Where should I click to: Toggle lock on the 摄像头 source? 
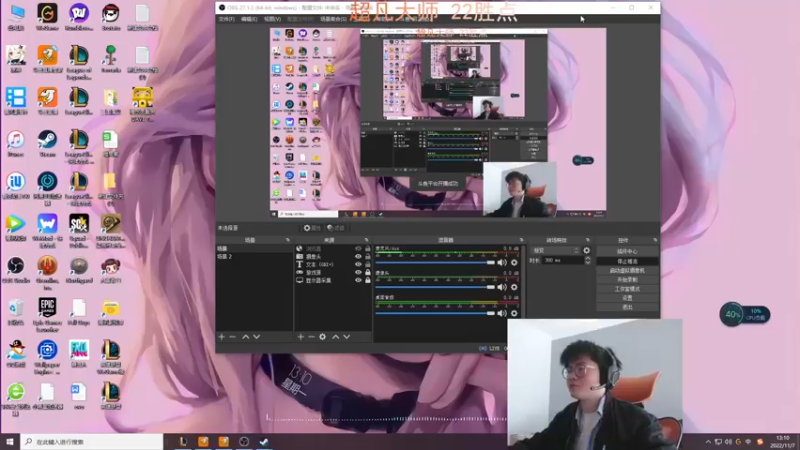pos(367,257)
